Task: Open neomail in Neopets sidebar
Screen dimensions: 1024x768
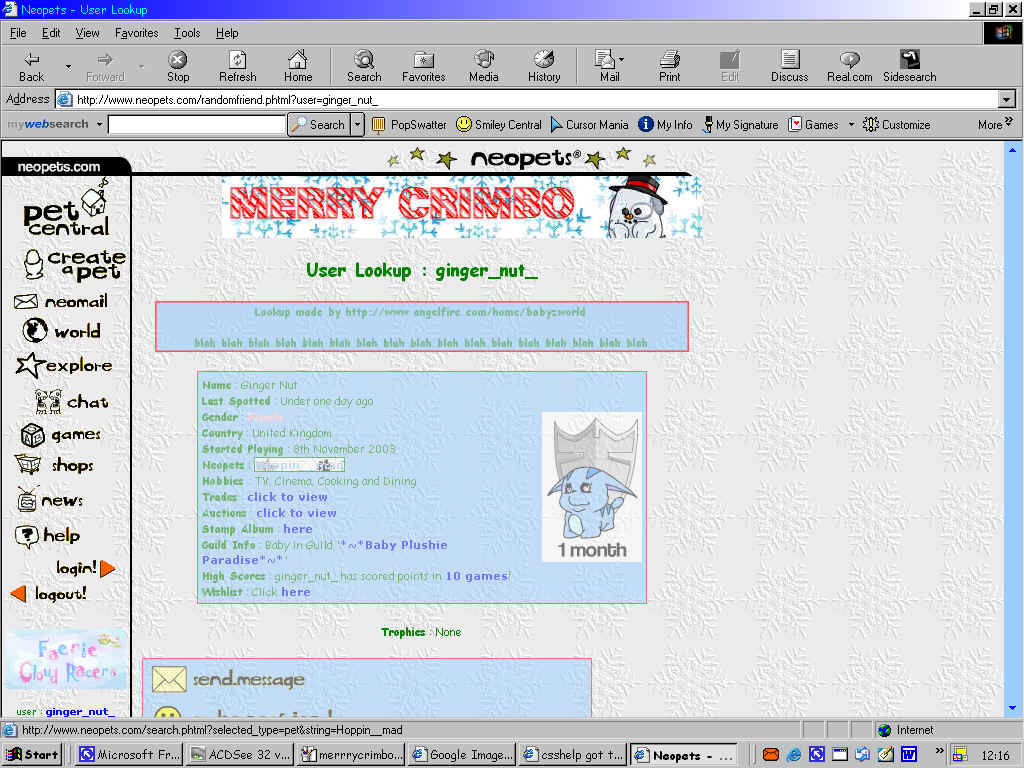Action: click(61, 301)
